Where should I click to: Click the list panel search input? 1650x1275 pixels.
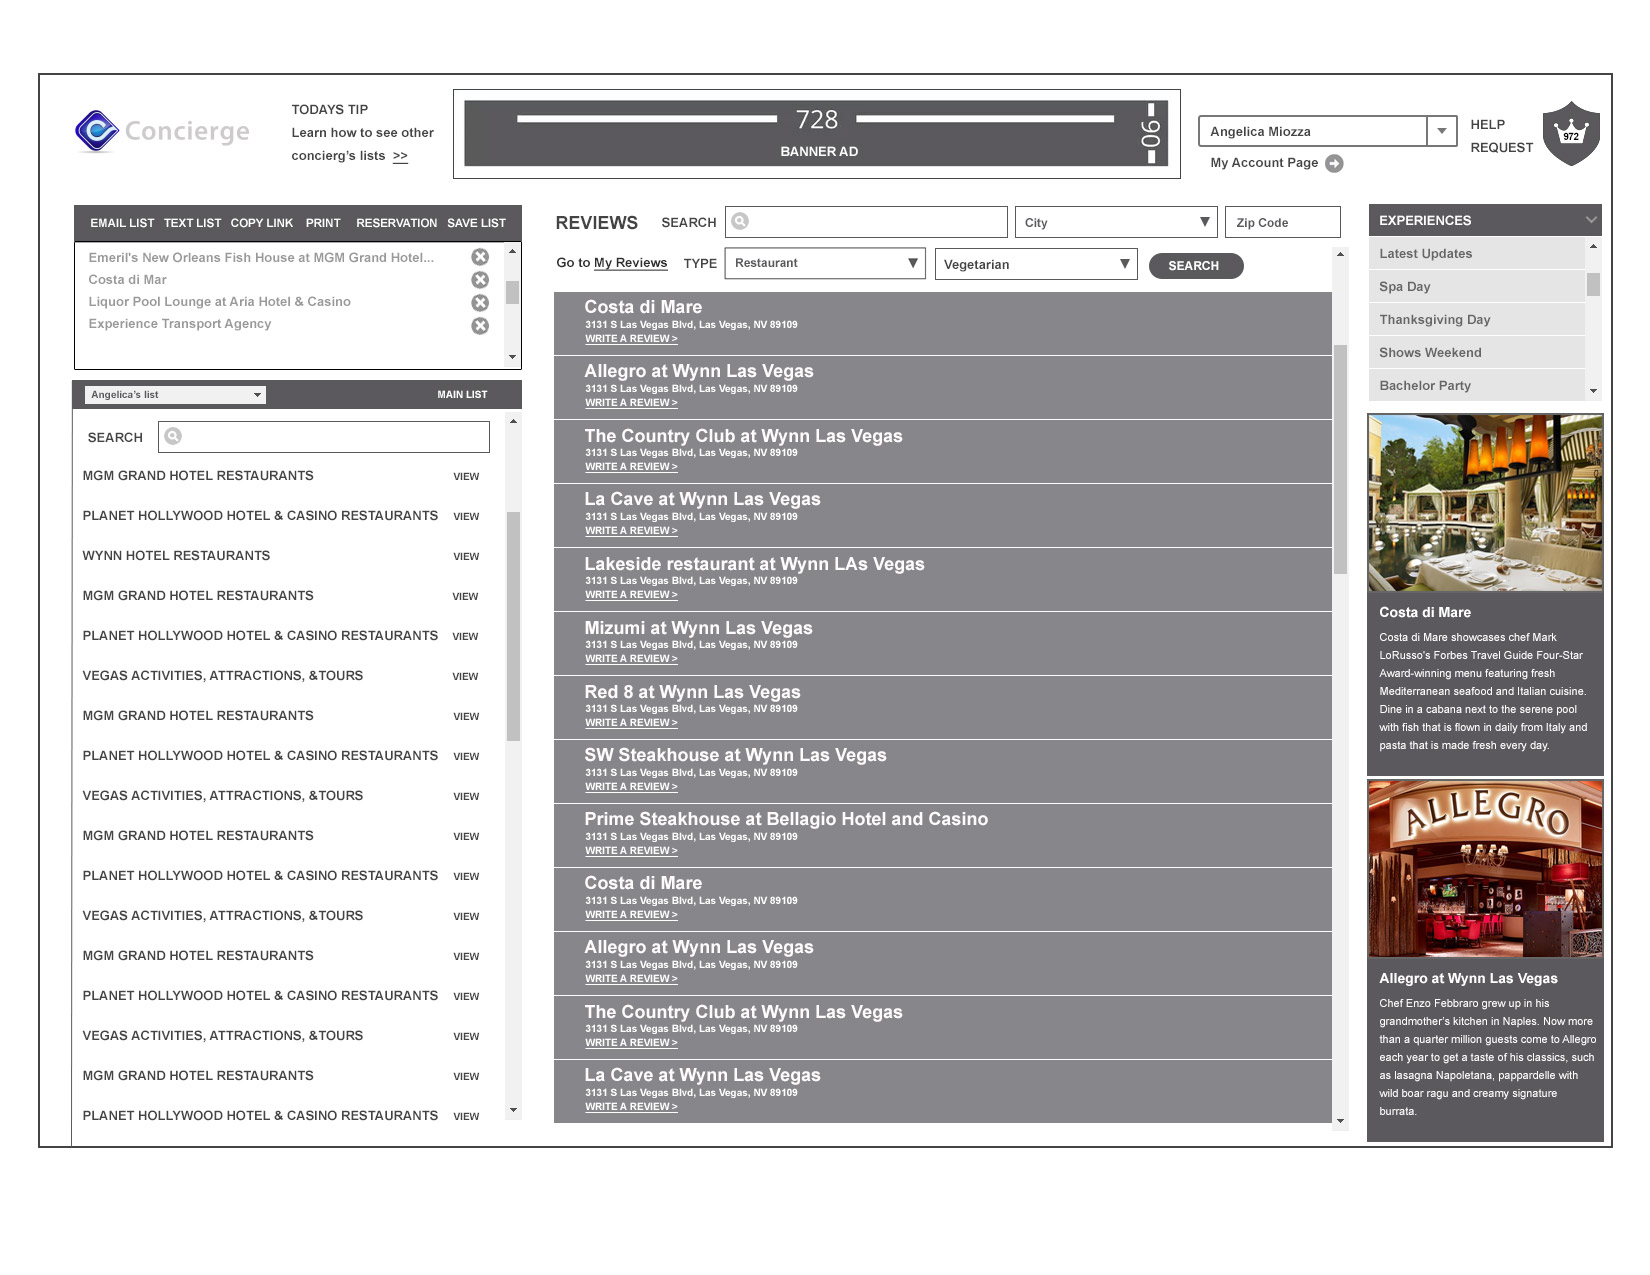(324, 437)
